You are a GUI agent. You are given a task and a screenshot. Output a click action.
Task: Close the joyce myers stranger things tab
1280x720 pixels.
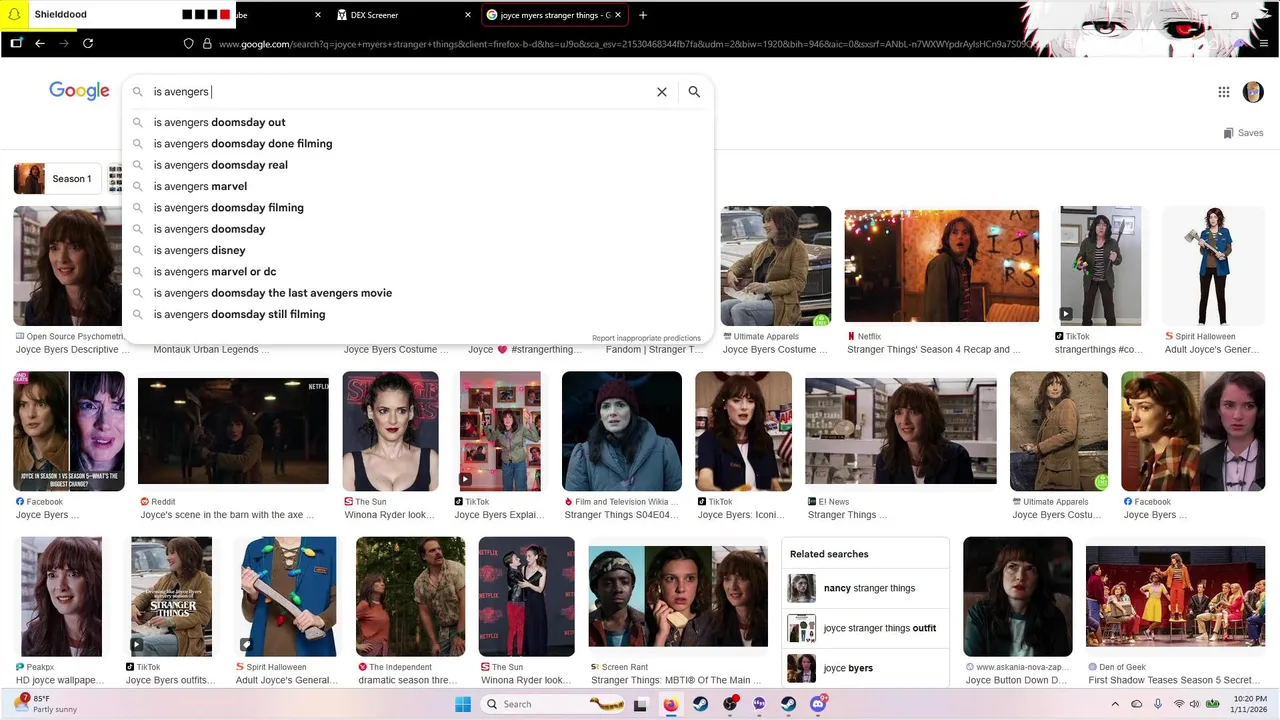tap(618, 15)
